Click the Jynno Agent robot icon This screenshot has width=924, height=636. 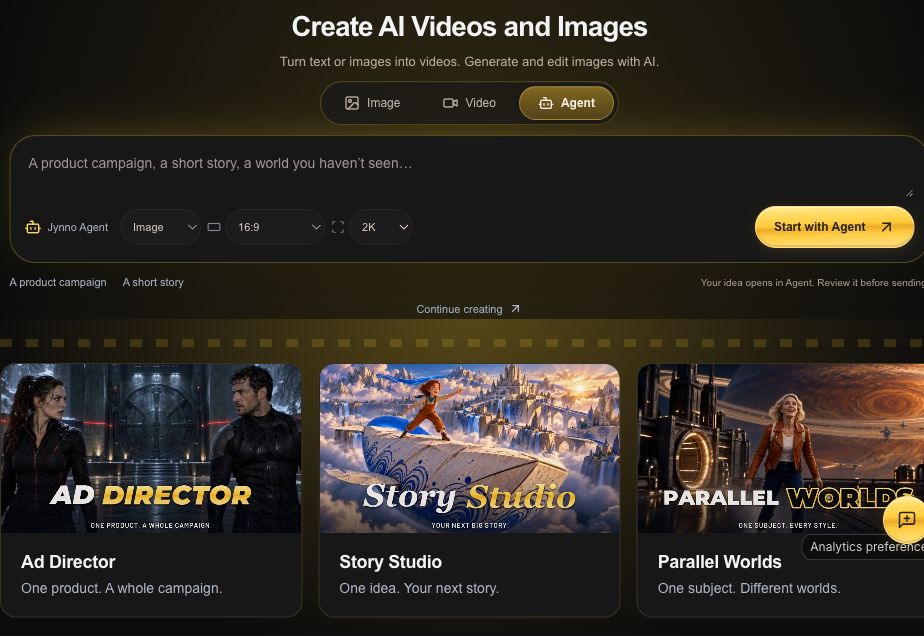pyautogui.click(x=33, y=227)
